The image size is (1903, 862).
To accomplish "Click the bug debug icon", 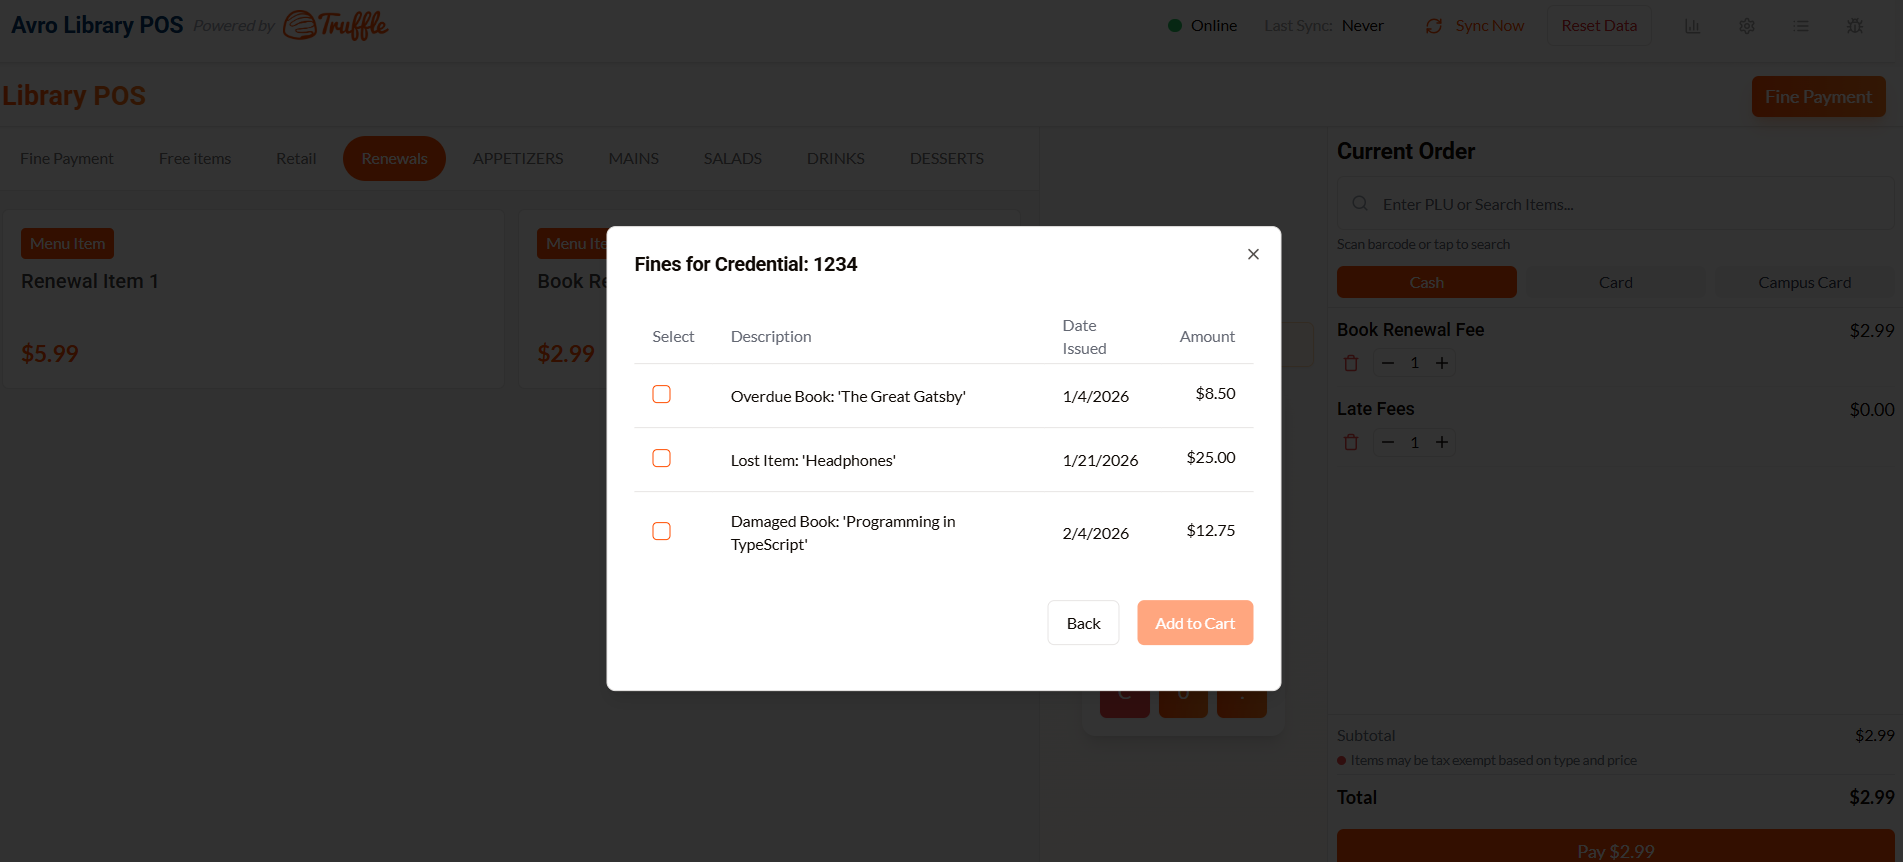I will pos(1855,26).
